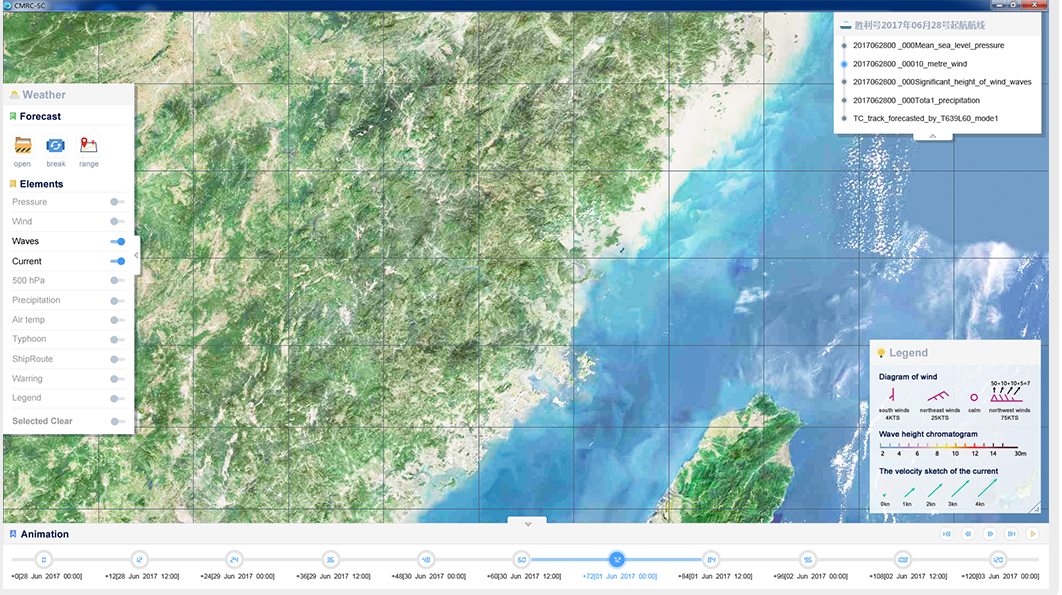
Task: Select 2017062800 Mean sea level pressure entry
Action: pos(927,45)
